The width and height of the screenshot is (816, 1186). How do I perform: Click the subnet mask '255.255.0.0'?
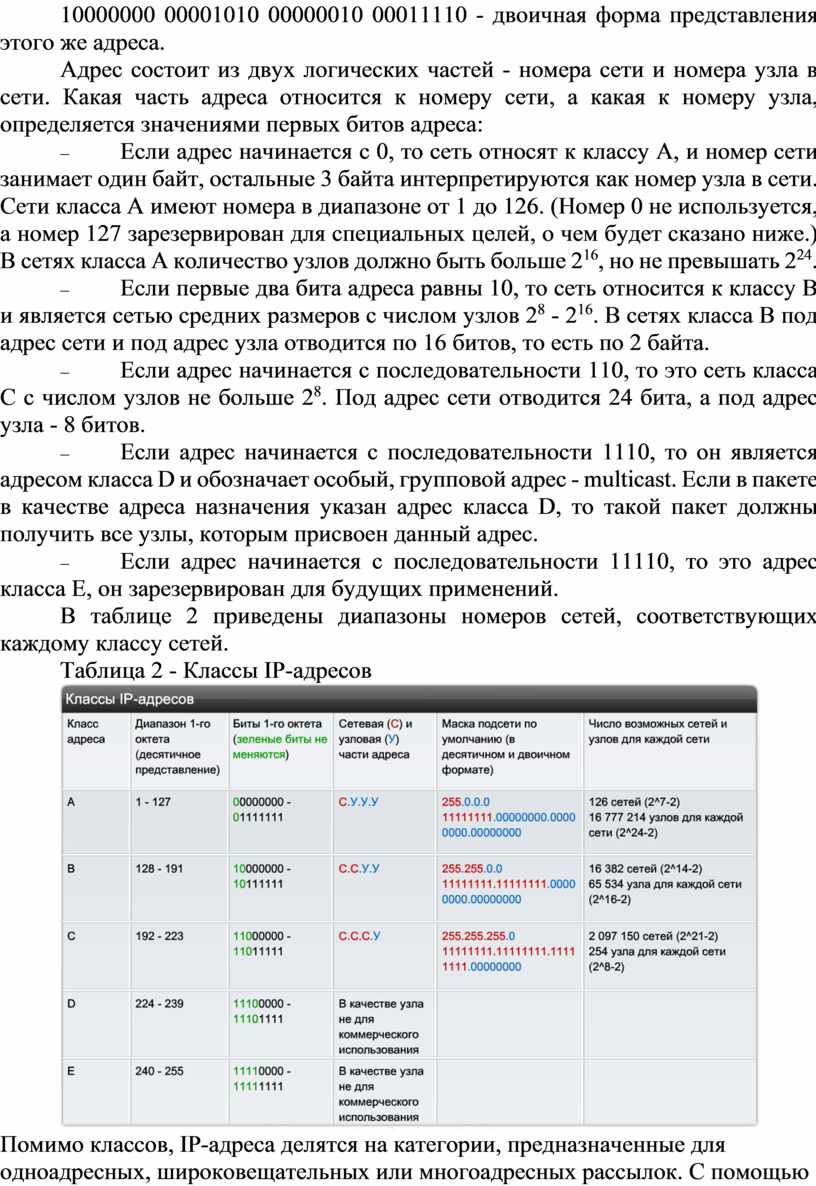coord(472,869)
